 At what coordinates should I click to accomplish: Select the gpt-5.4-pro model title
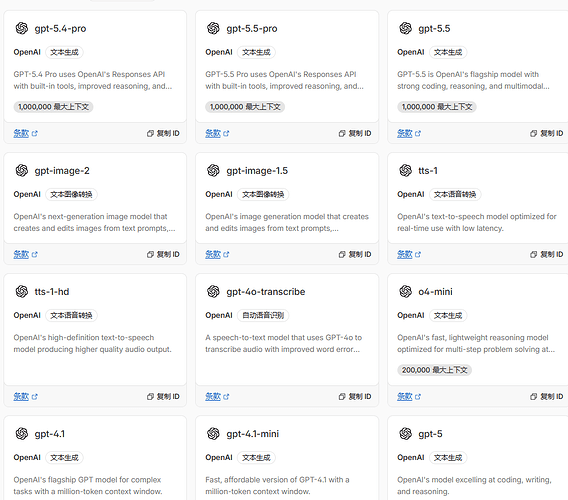pos(60,29)
